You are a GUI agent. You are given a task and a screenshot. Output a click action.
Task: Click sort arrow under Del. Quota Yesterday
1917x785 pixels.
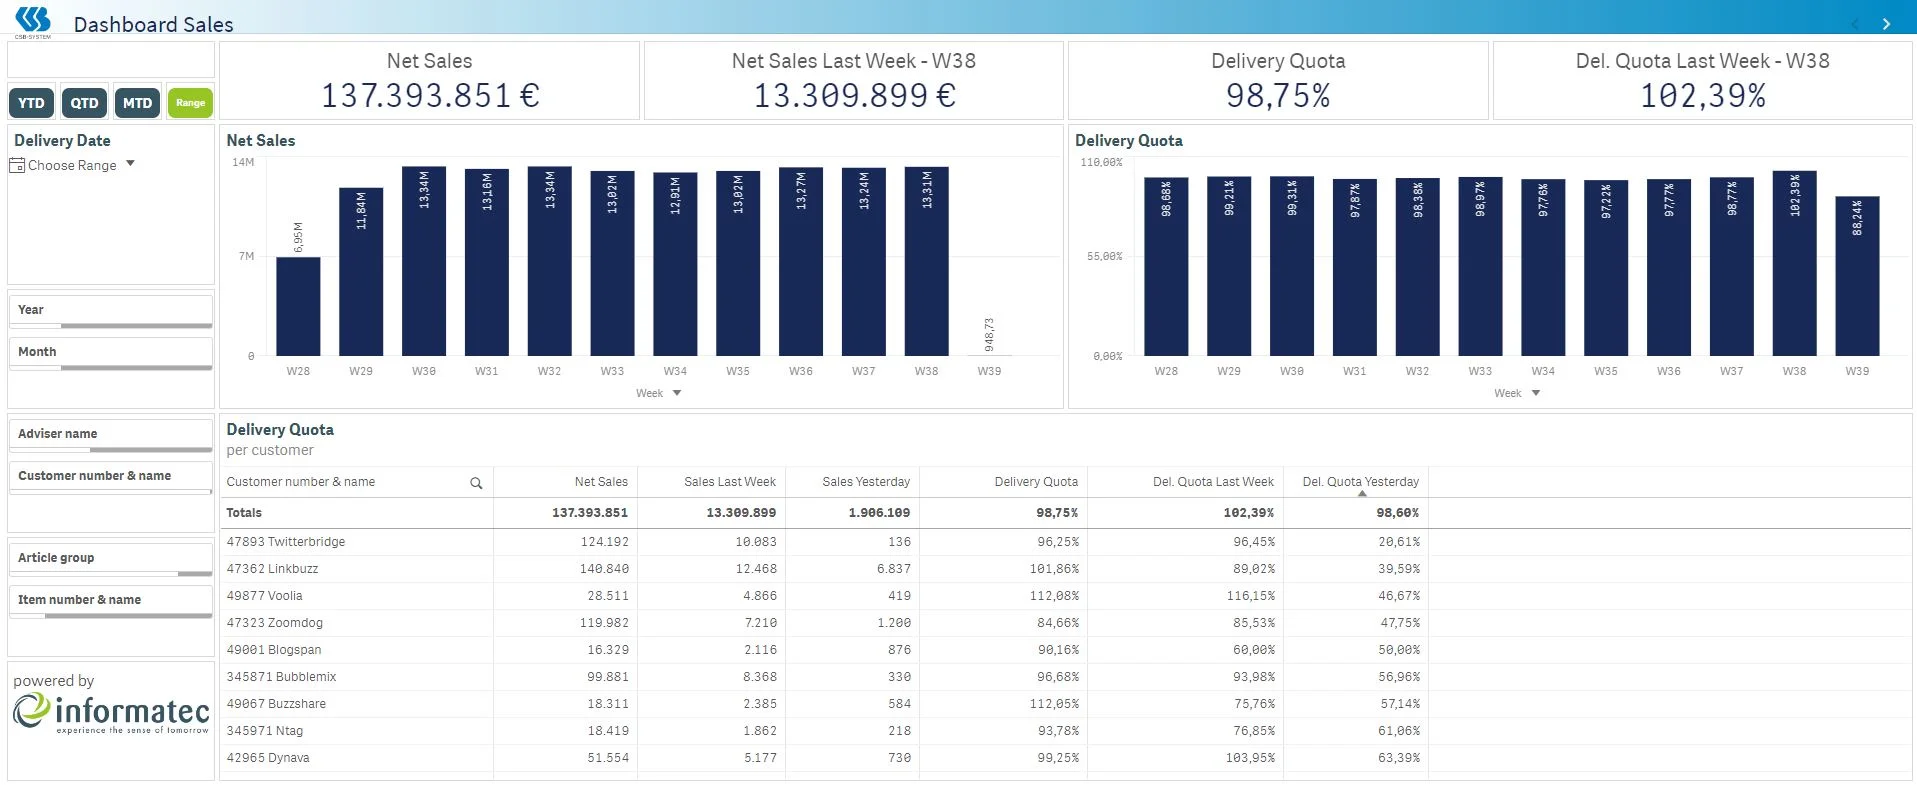click(x=1361, y=494)
